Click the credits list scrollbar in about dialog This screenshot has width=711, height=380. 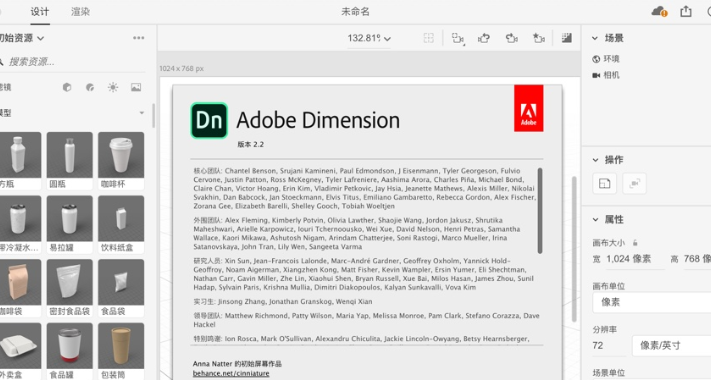pos(540,211)
